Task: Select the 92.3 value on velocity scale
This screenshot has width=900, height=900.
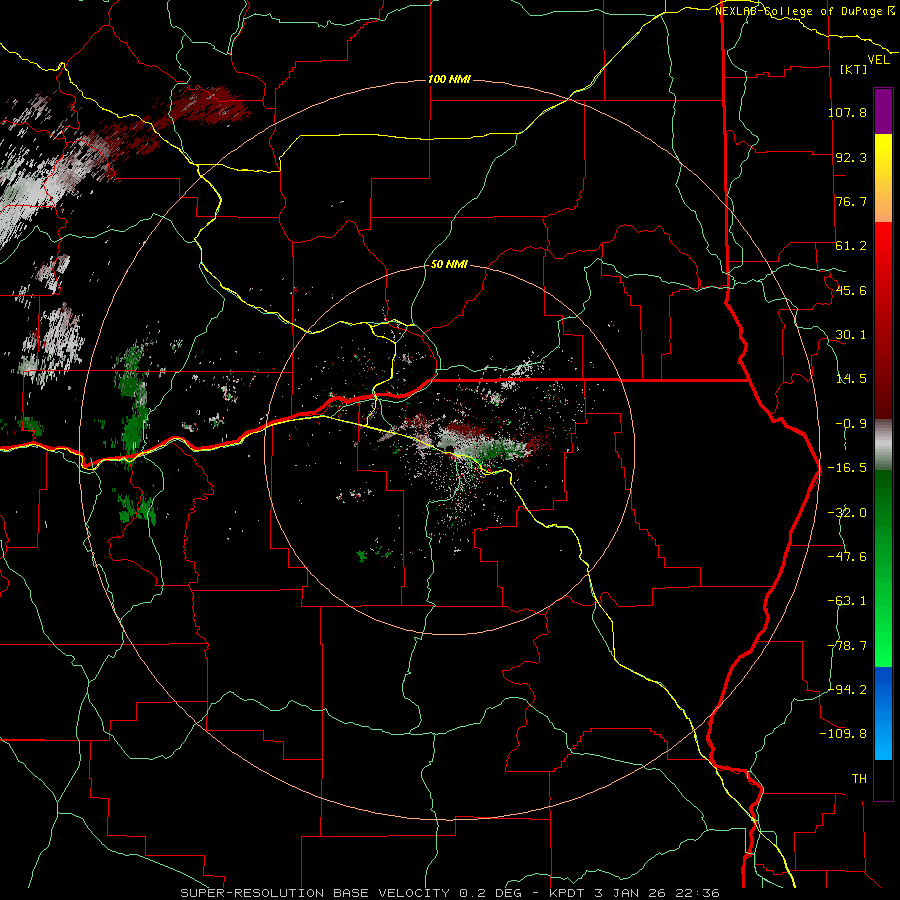Action: point(851,157)
